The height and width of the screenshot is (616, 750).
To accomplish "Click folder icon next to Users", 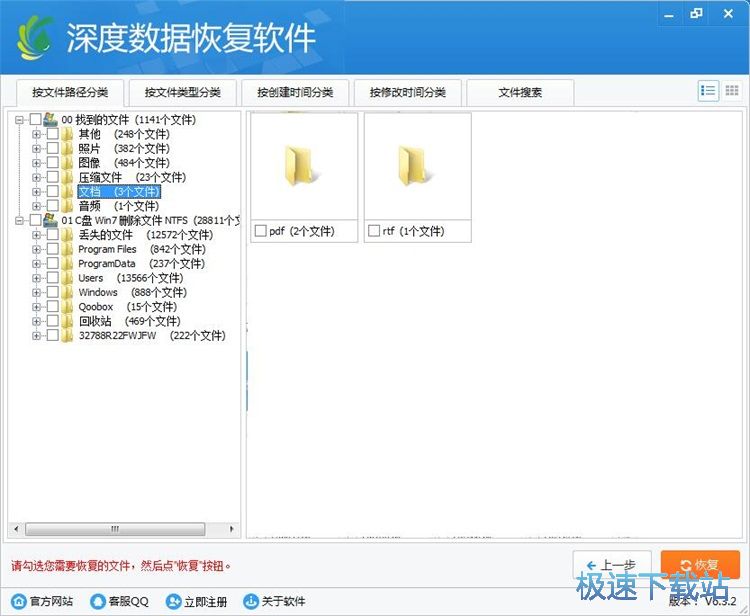I will [67, 277].
